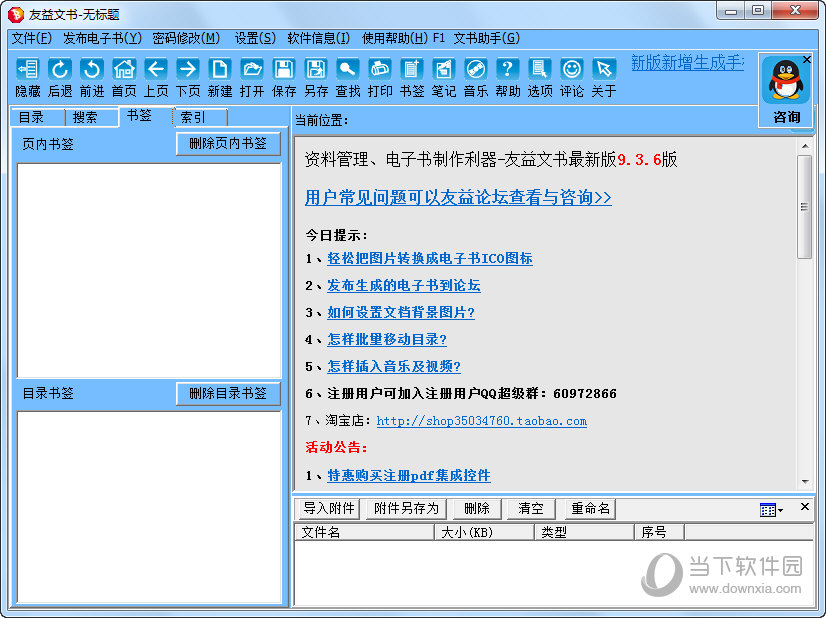This screenshot has width=826, height=618.
Task: Sort attachments by 文件名 column header
Action: [x=364, y=532]
